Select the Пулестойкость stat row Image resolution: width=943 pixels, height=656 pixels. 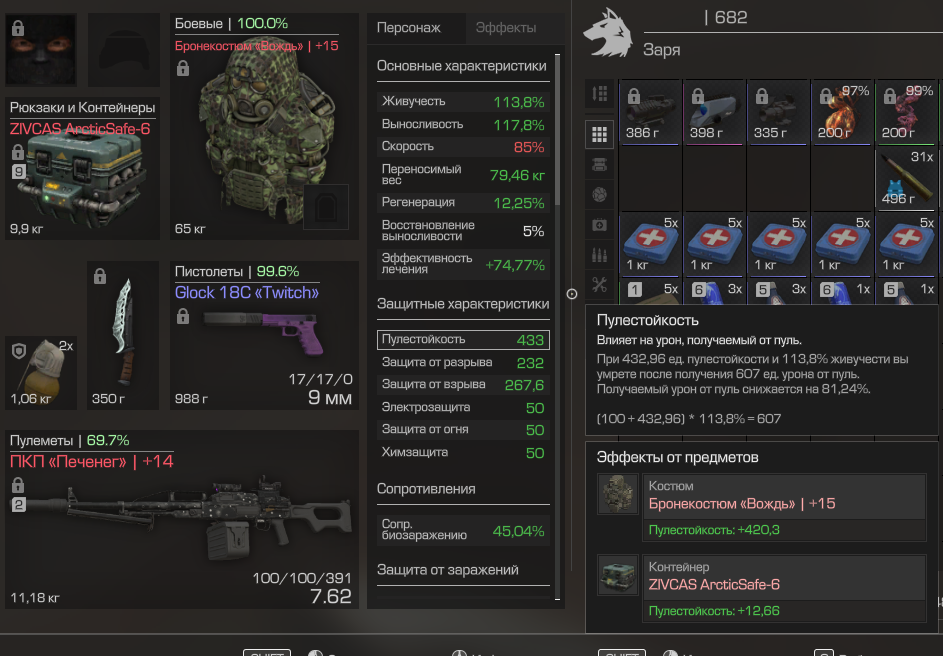click(x=463, y=340)
